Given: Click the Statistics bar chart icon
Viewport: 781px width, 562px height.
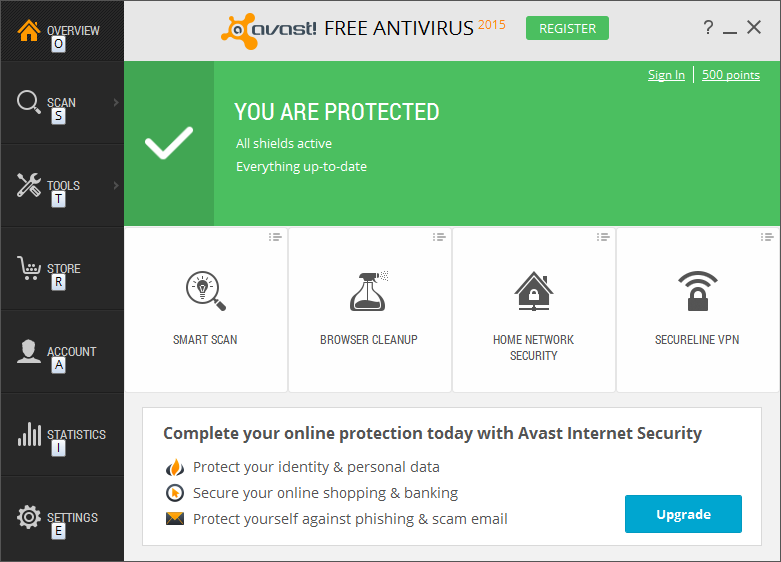Looking at the screenshot, I should (29, 434).
